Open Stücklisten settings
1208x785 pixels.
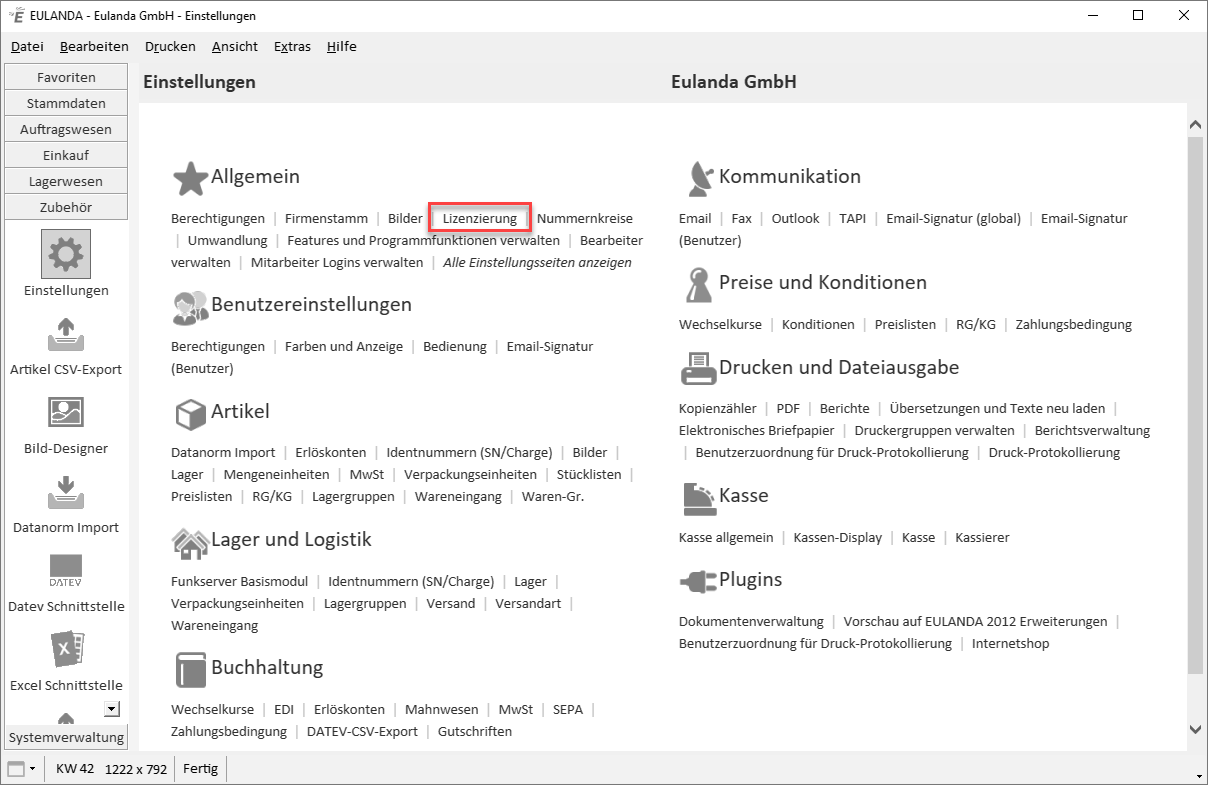[x=589, y=474]
